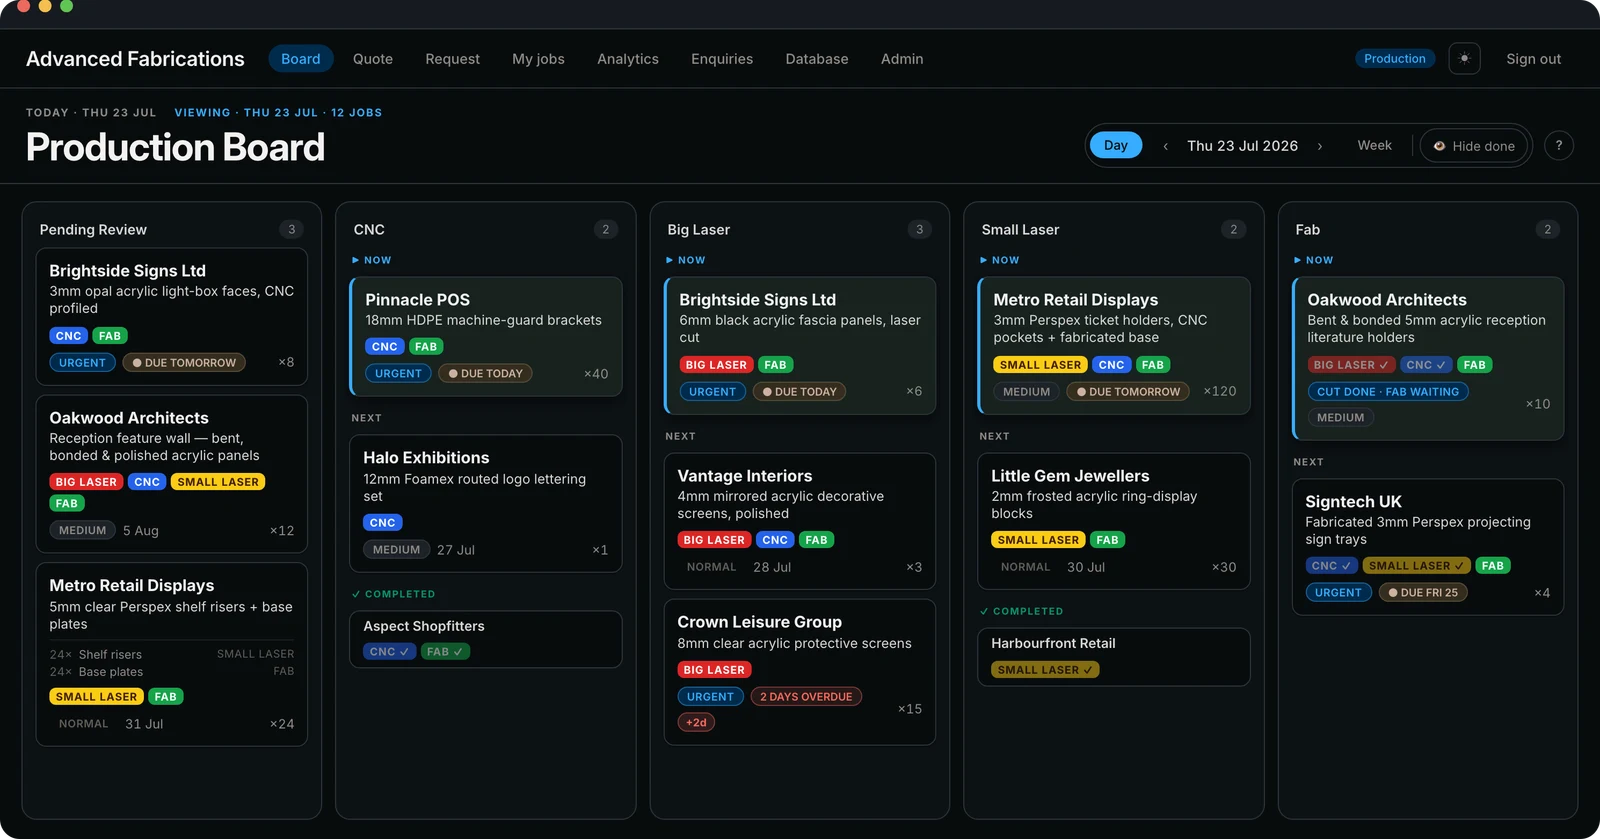Screen dimensions: 1600x839
Task: Open the Admin tab
Action: tap(902, 59)
